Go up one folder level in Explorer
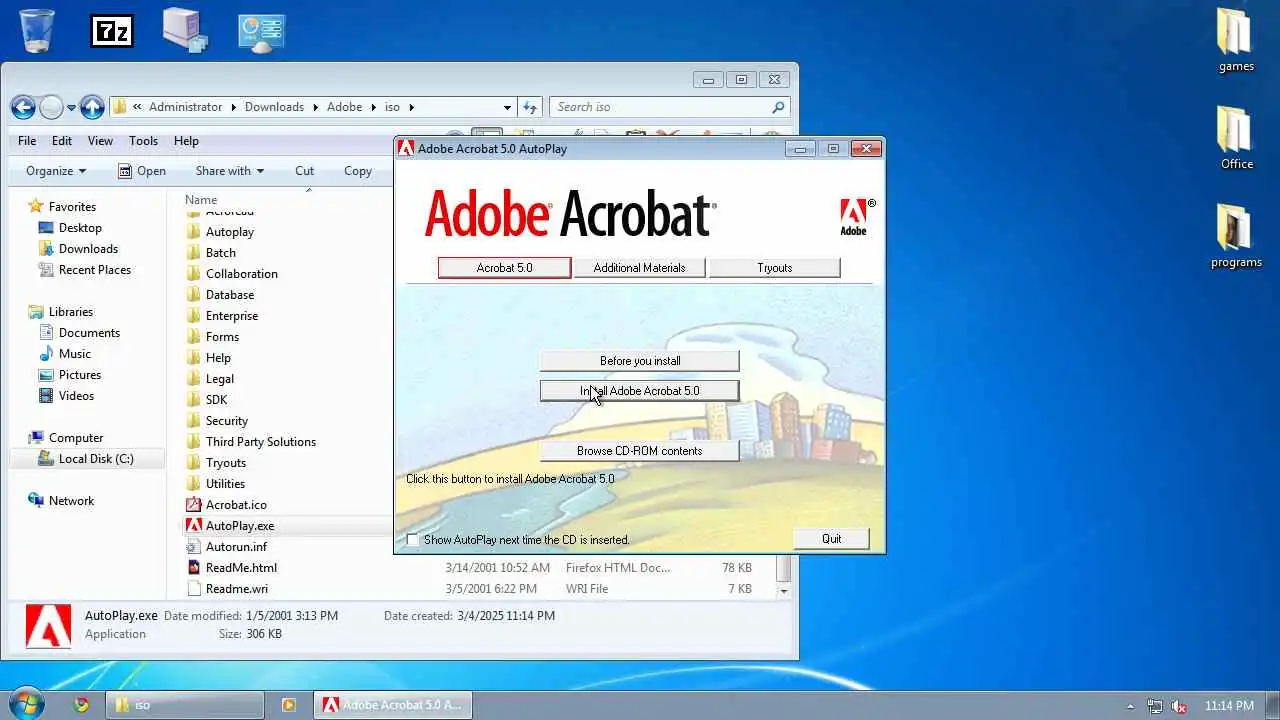Image resolution: width=1280 pixels, height=720 pixels. point(92,107)
